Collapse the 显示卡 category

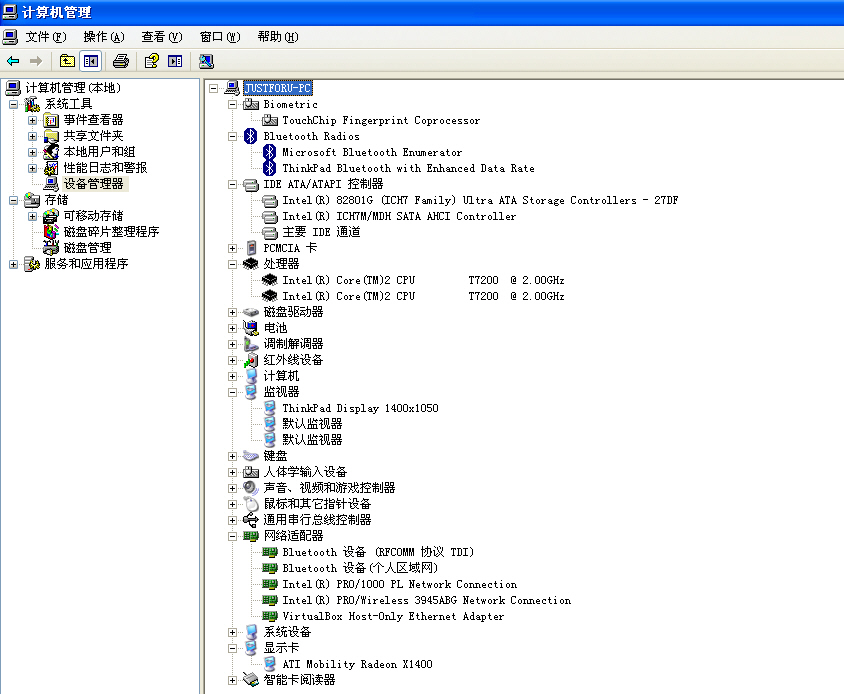coord(233,648)
